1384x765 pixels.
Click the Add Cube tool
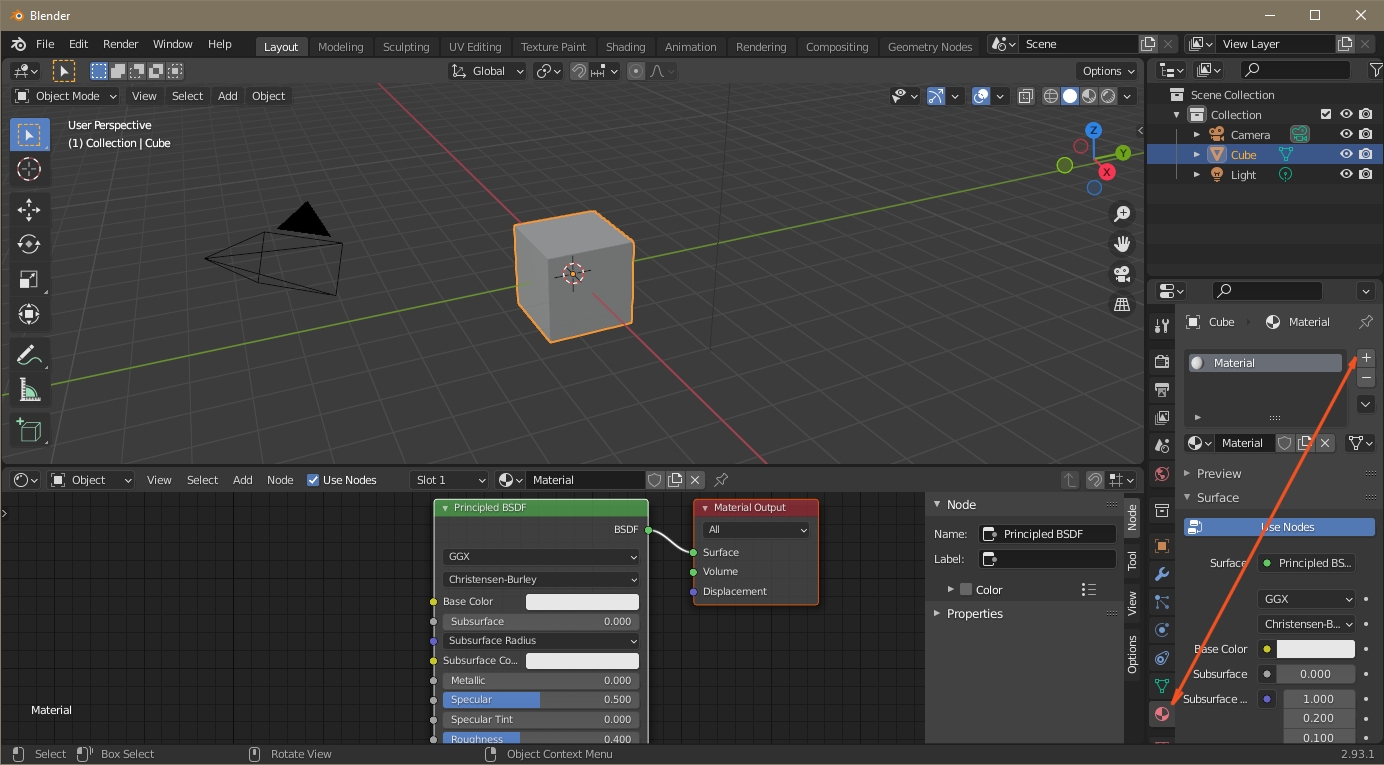pyautogui.click(x=29, y=431)
